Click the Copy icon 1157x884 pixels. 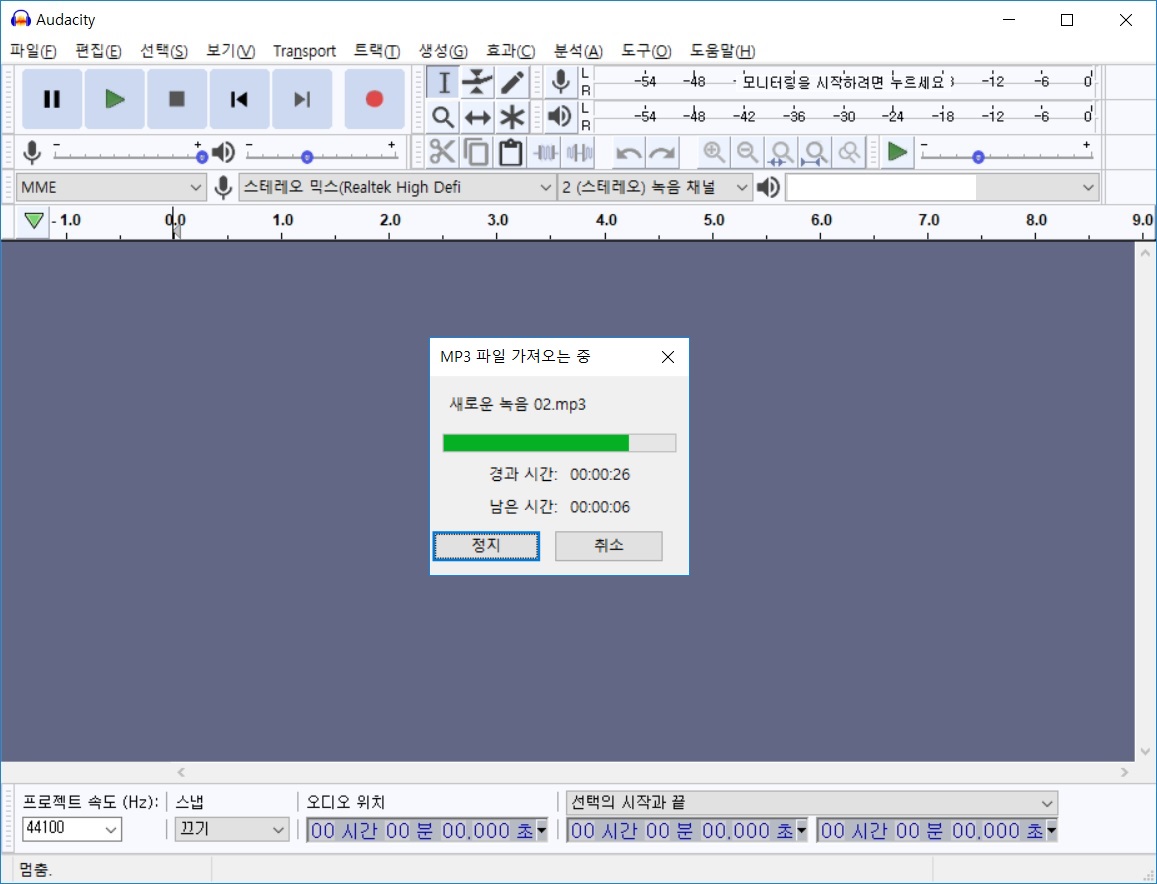(x=477, y=153)
